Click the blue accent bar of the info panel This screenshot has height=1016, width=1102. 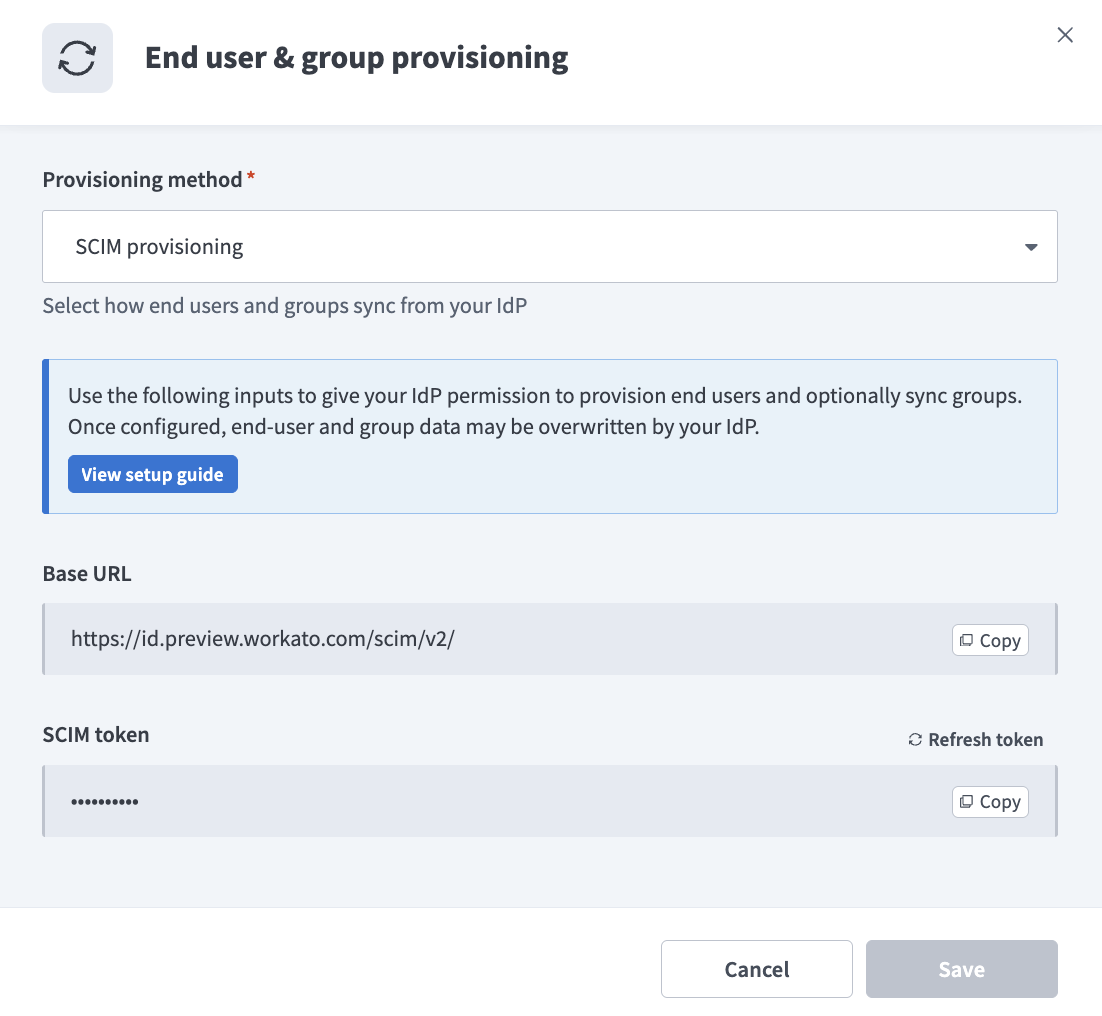45,436
